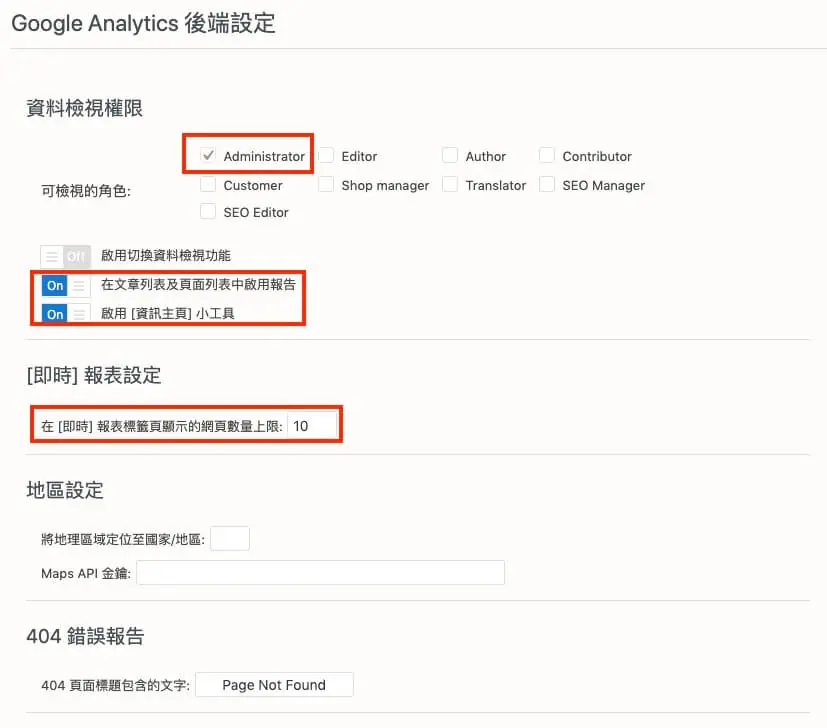Check the Translator role checkbox
The image size is (827, 728).
coord(450,185)
